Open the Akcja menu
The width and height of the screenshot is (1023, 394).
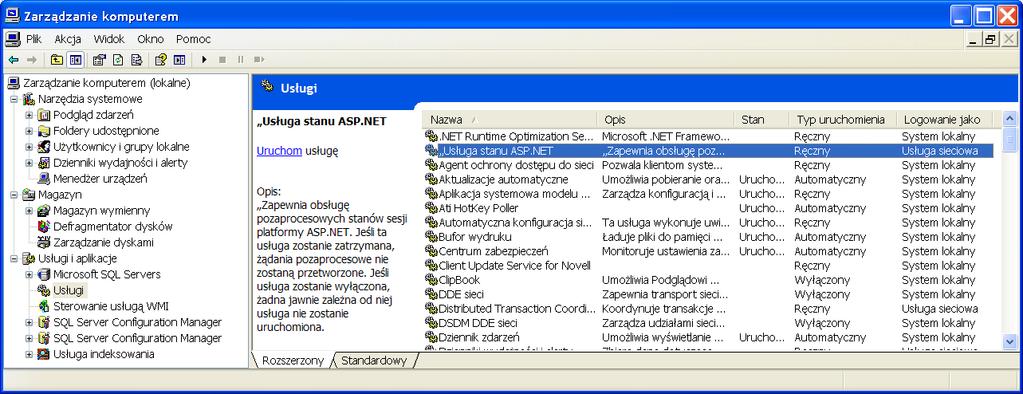click(x=68, y=39)
